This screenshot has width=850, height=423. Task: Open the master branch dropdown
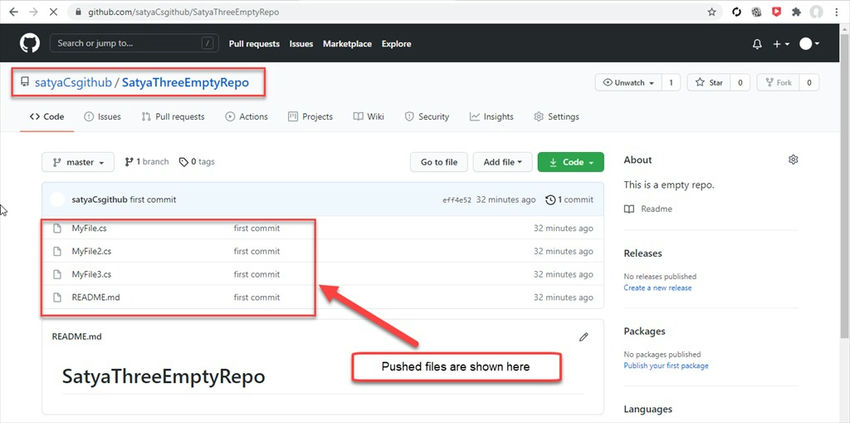click(x=78, y=162)
